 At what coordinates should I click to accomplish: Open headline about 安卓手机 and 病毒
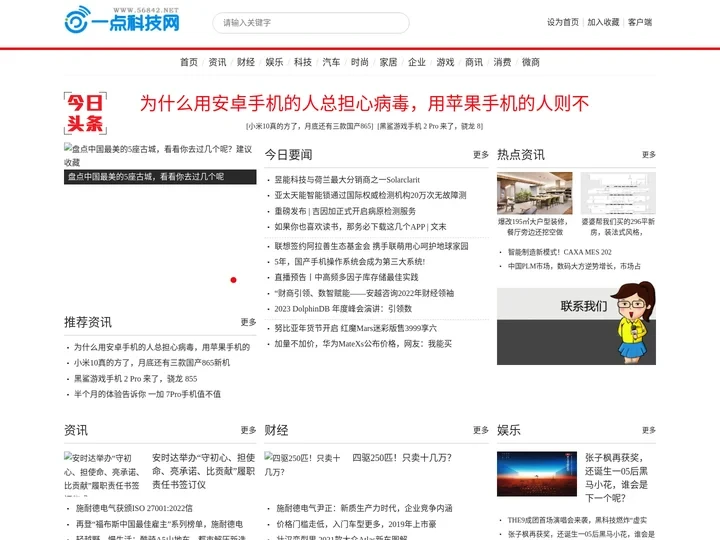tap(364, 103)
